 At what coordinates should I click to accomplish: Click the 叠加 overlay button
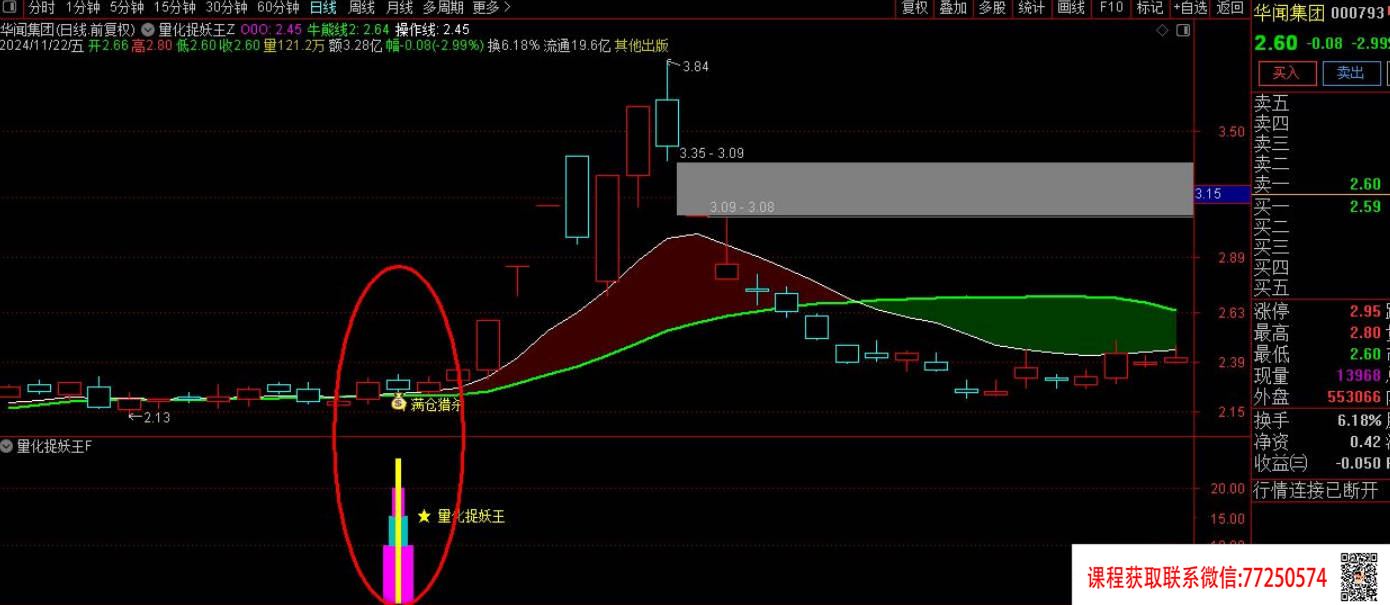pos(953,7)
